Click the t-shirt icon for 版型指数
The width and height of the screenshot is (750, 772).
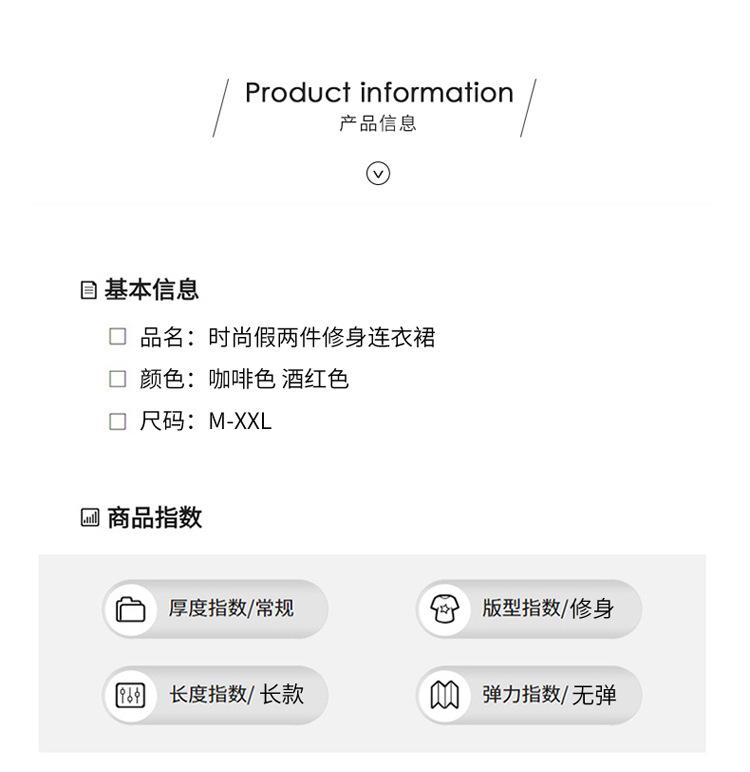pos(445,609)
